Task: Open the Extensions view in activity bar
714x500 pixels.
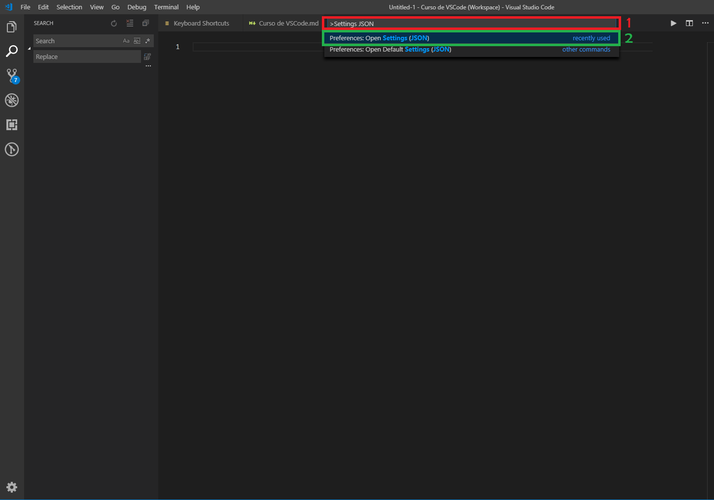Action: (12, 125)
